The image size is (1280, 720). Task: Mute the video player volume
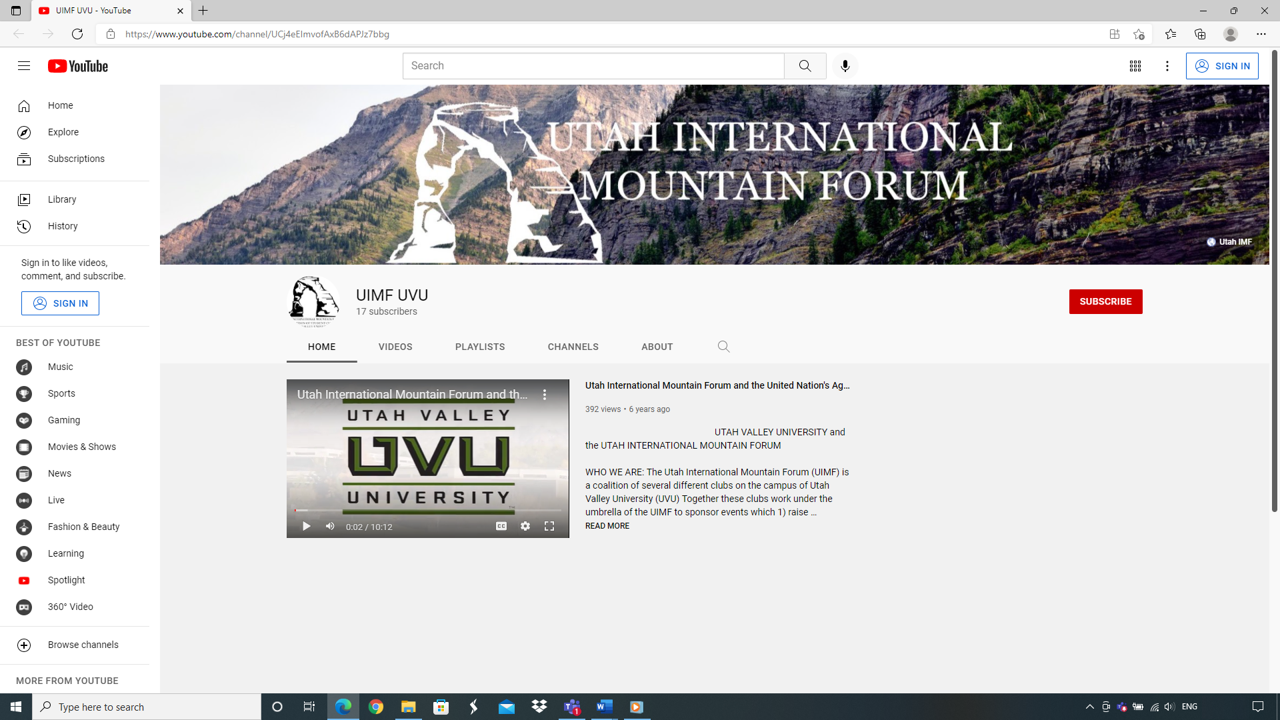click(x=330, y=526)
